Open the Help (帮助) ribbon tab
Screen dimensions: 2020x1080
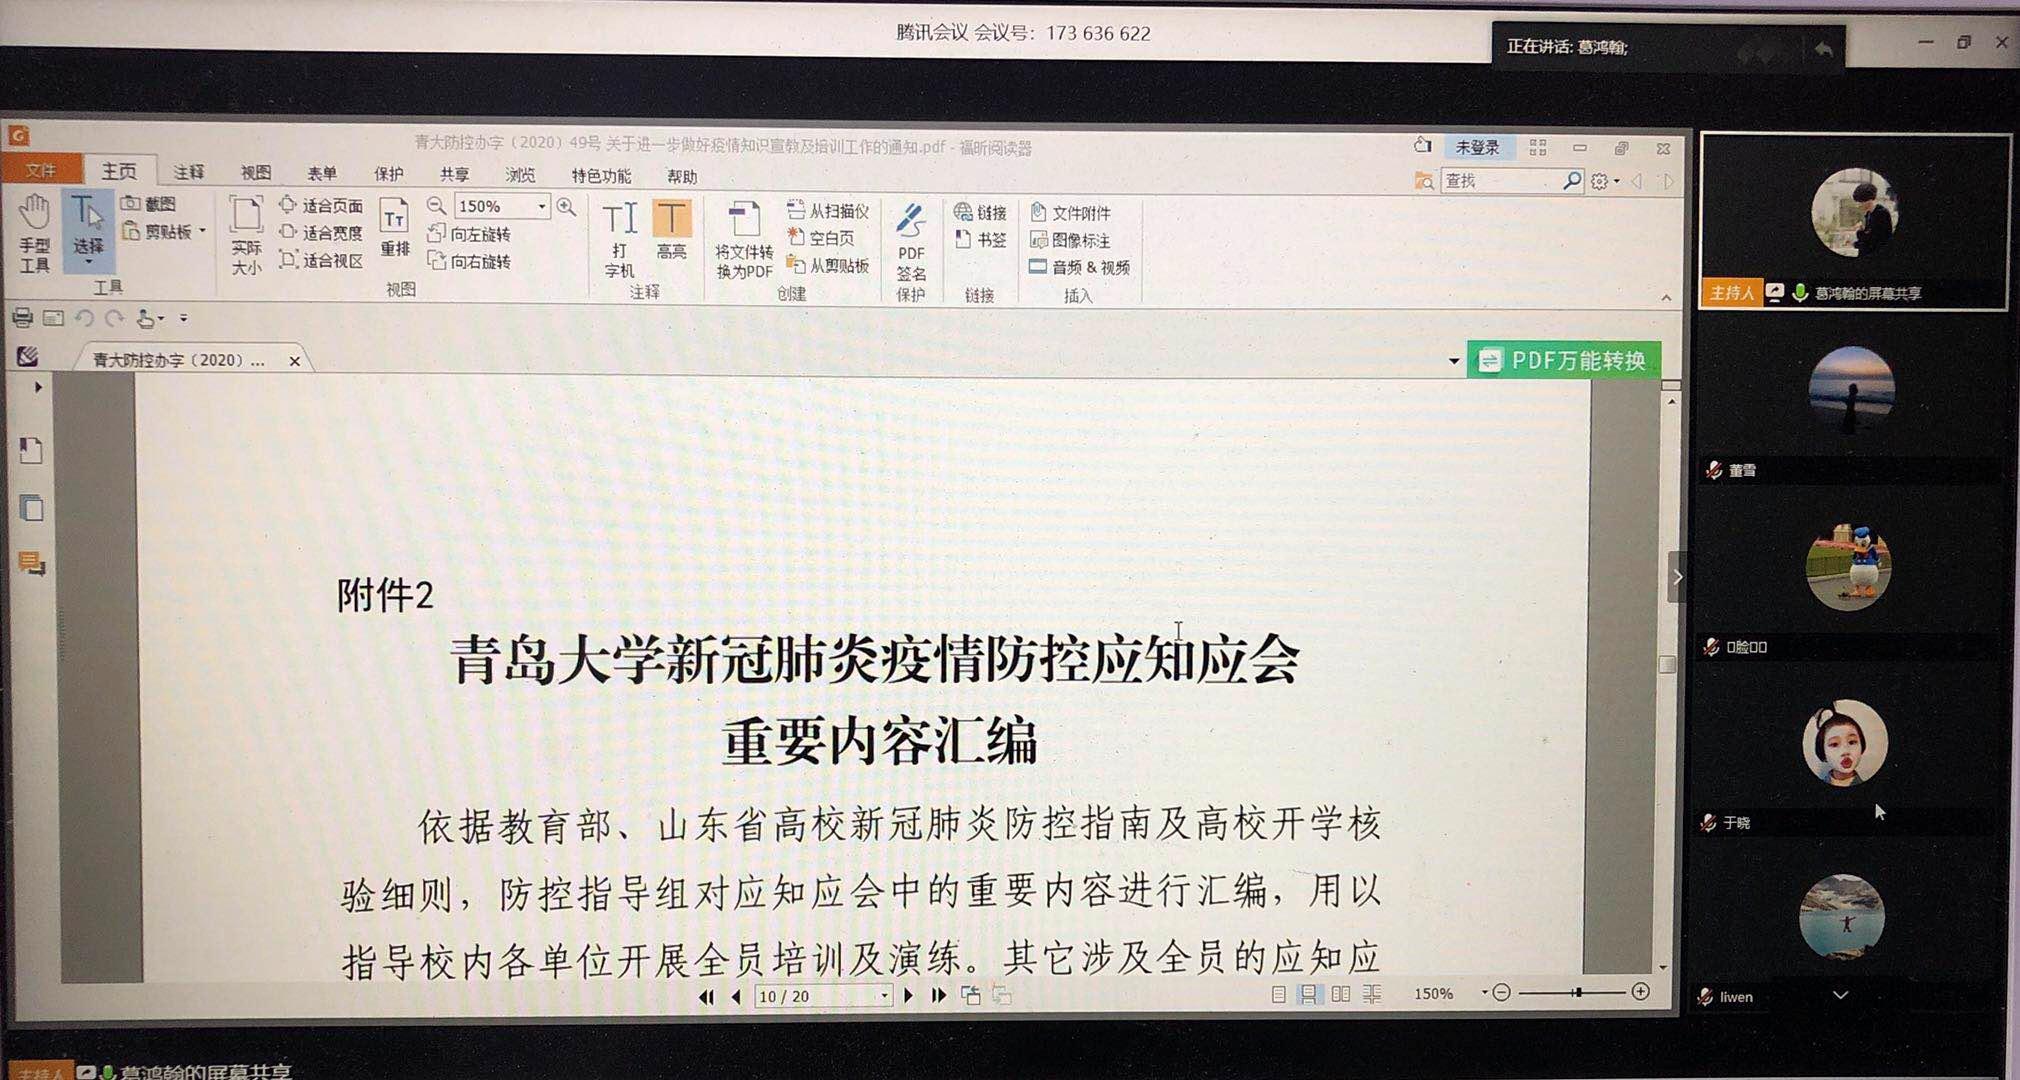682,177
